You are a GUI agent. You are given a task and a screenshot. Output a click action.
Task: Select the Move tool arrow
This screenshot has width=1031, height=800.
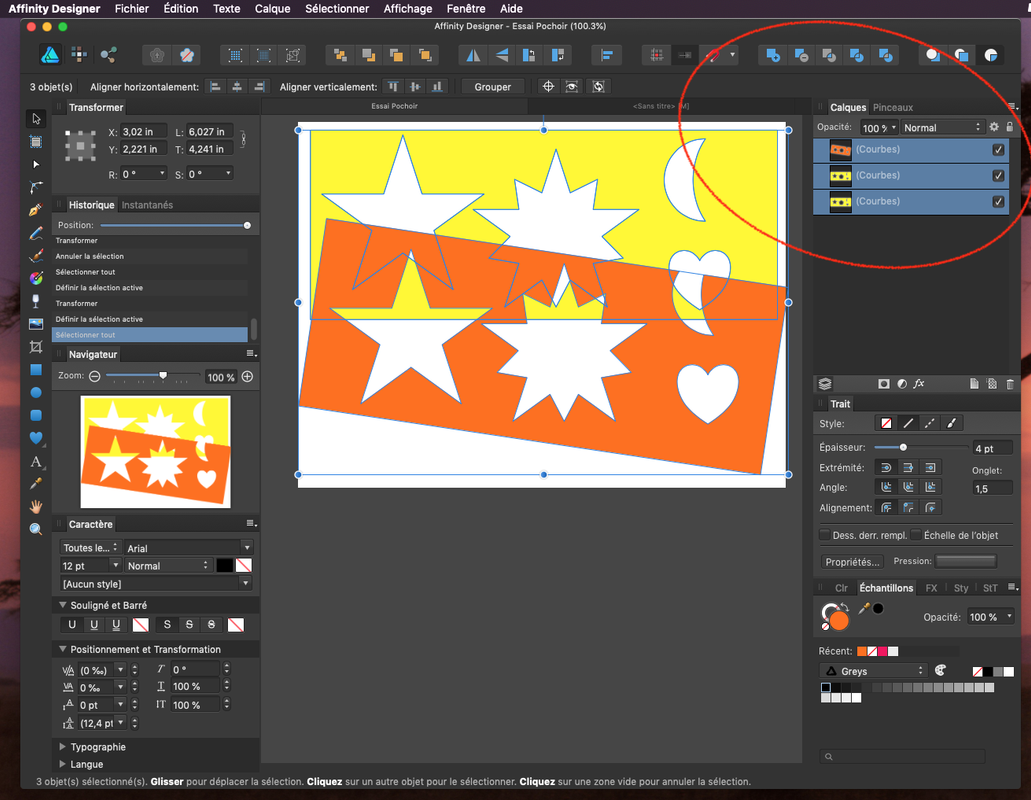point(36,119)
